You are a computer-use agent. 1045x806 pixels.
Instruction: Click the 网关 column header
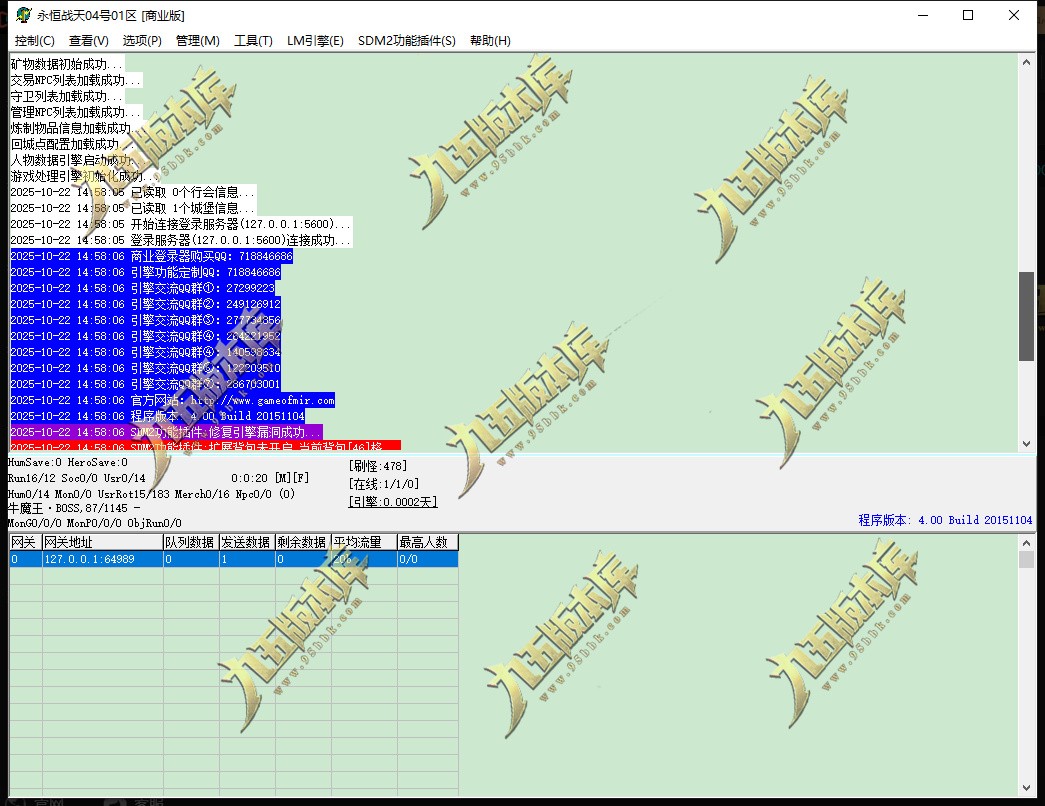(25, 542)
